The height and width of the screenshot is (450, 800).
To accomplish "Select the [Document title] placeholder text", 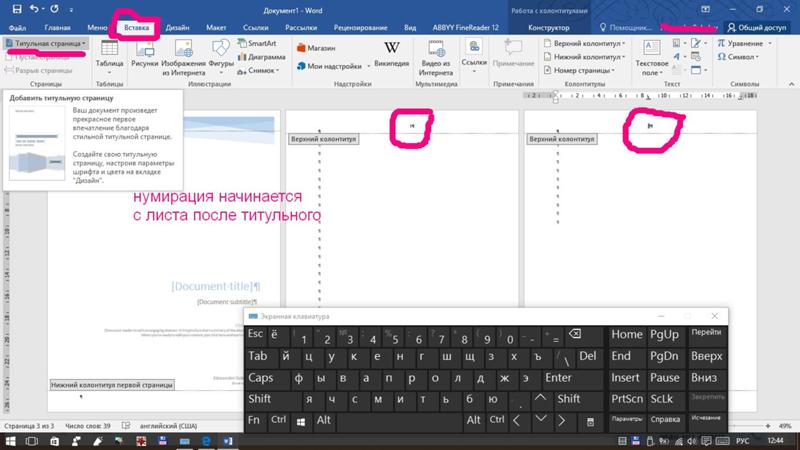I will click(x=216, y=286).
